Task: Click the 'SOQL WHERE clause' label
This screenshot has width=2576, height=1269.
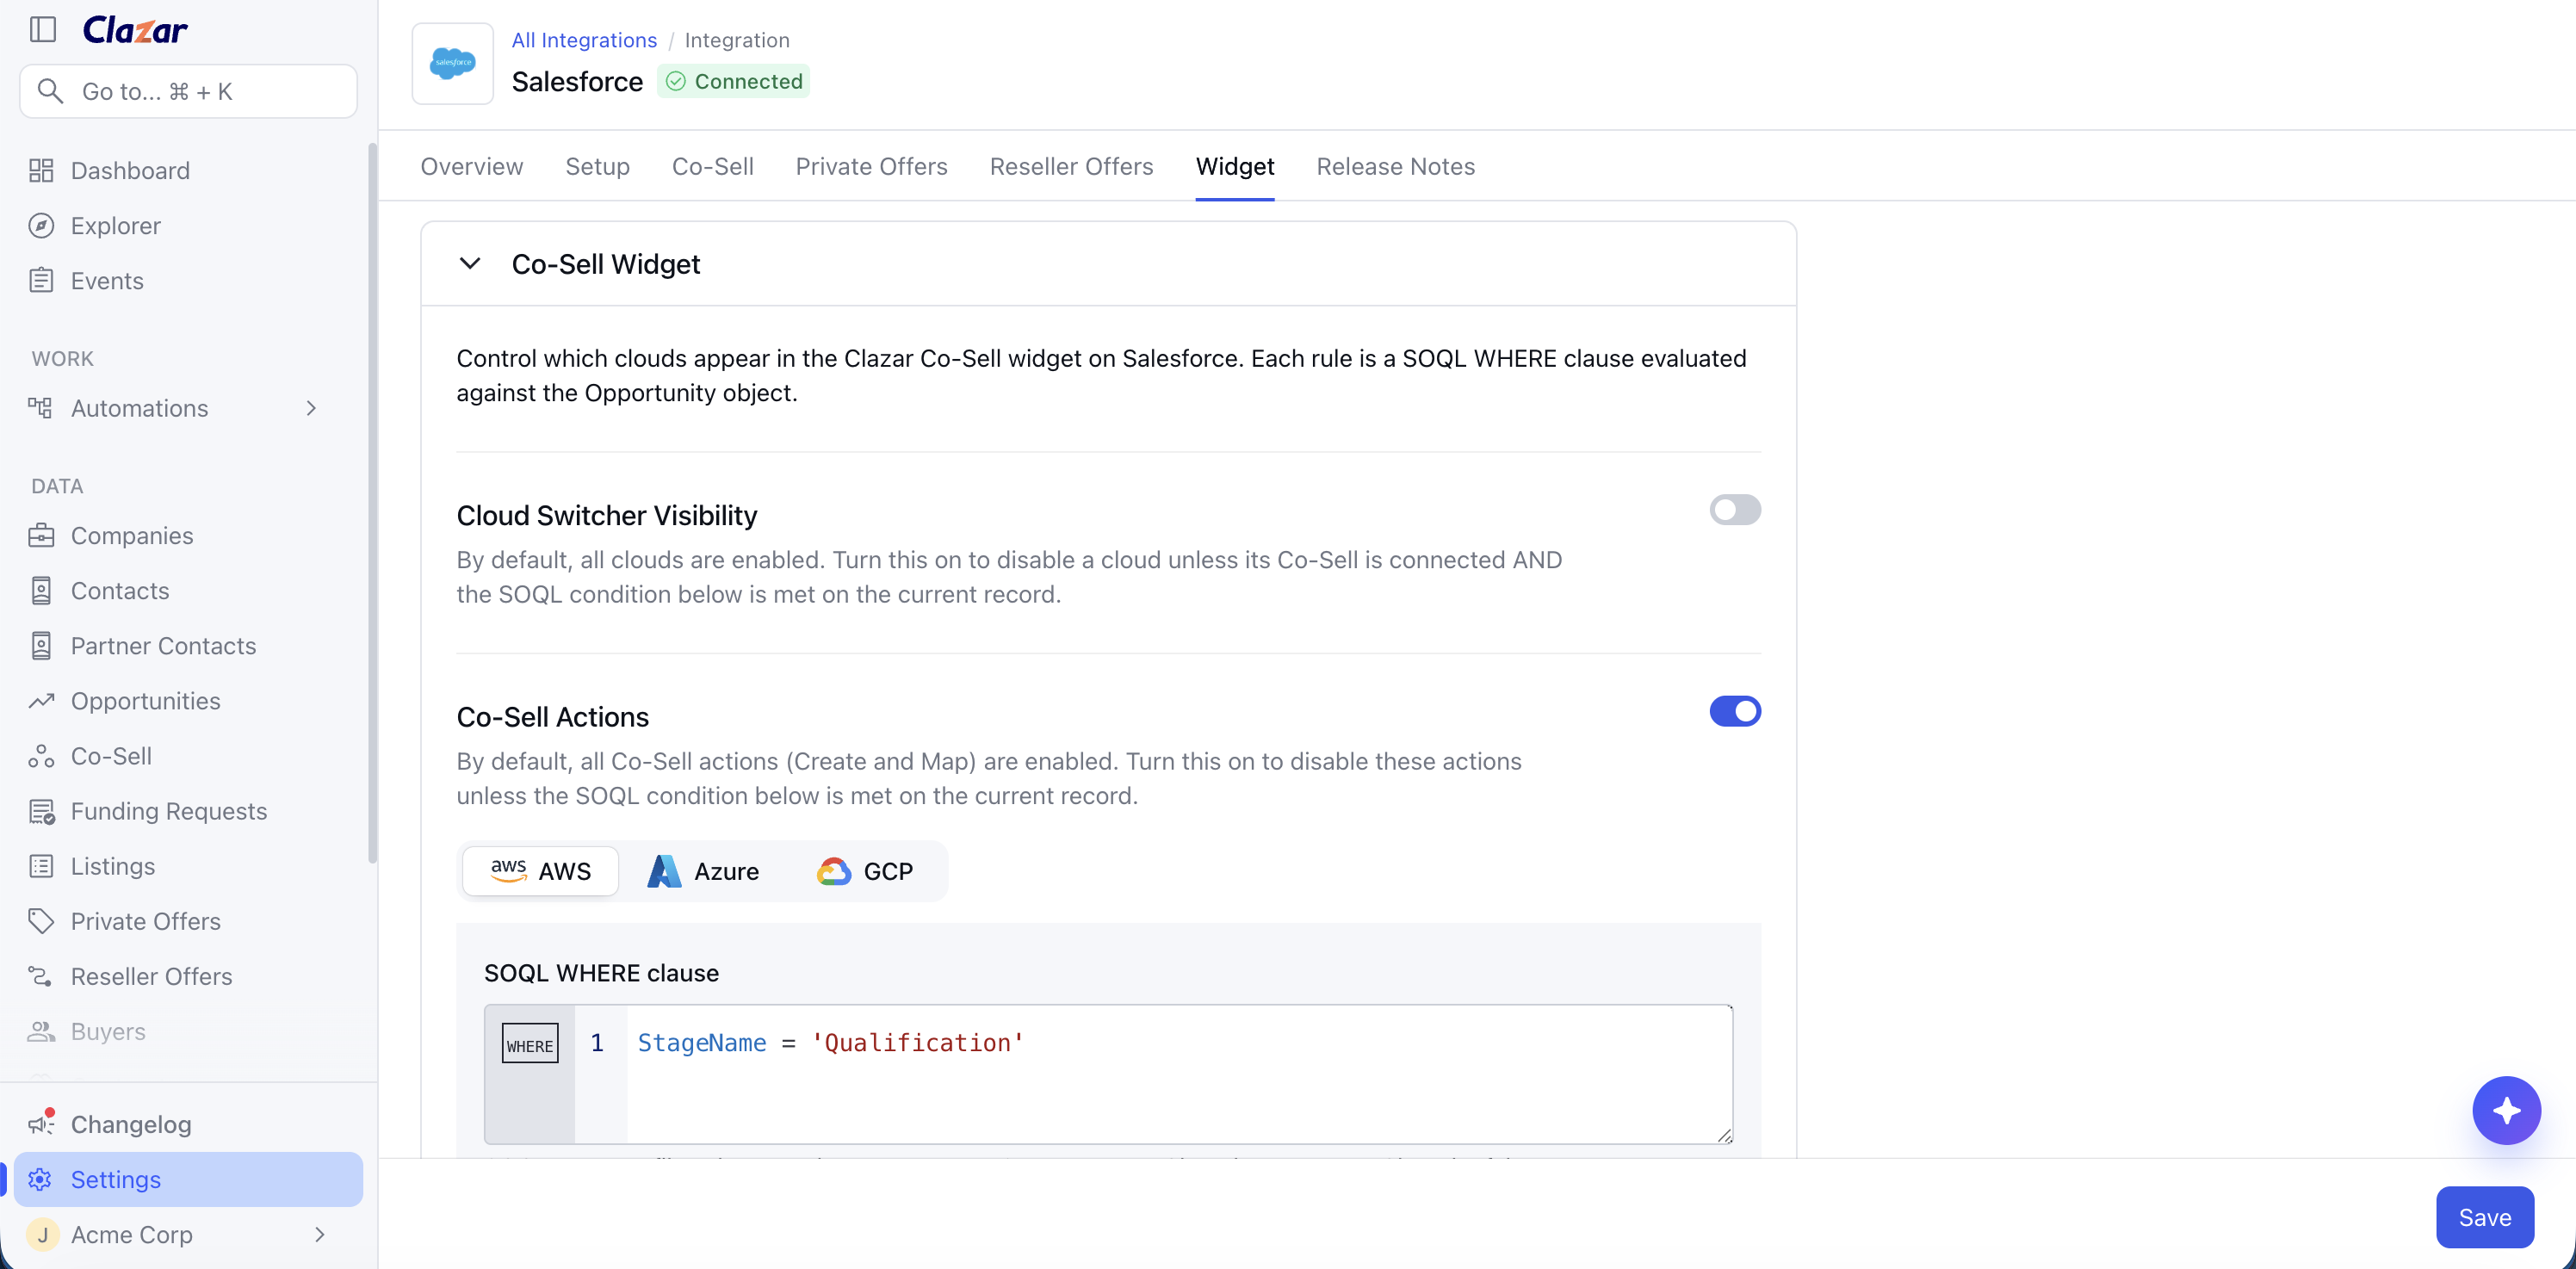Action: 601,973
